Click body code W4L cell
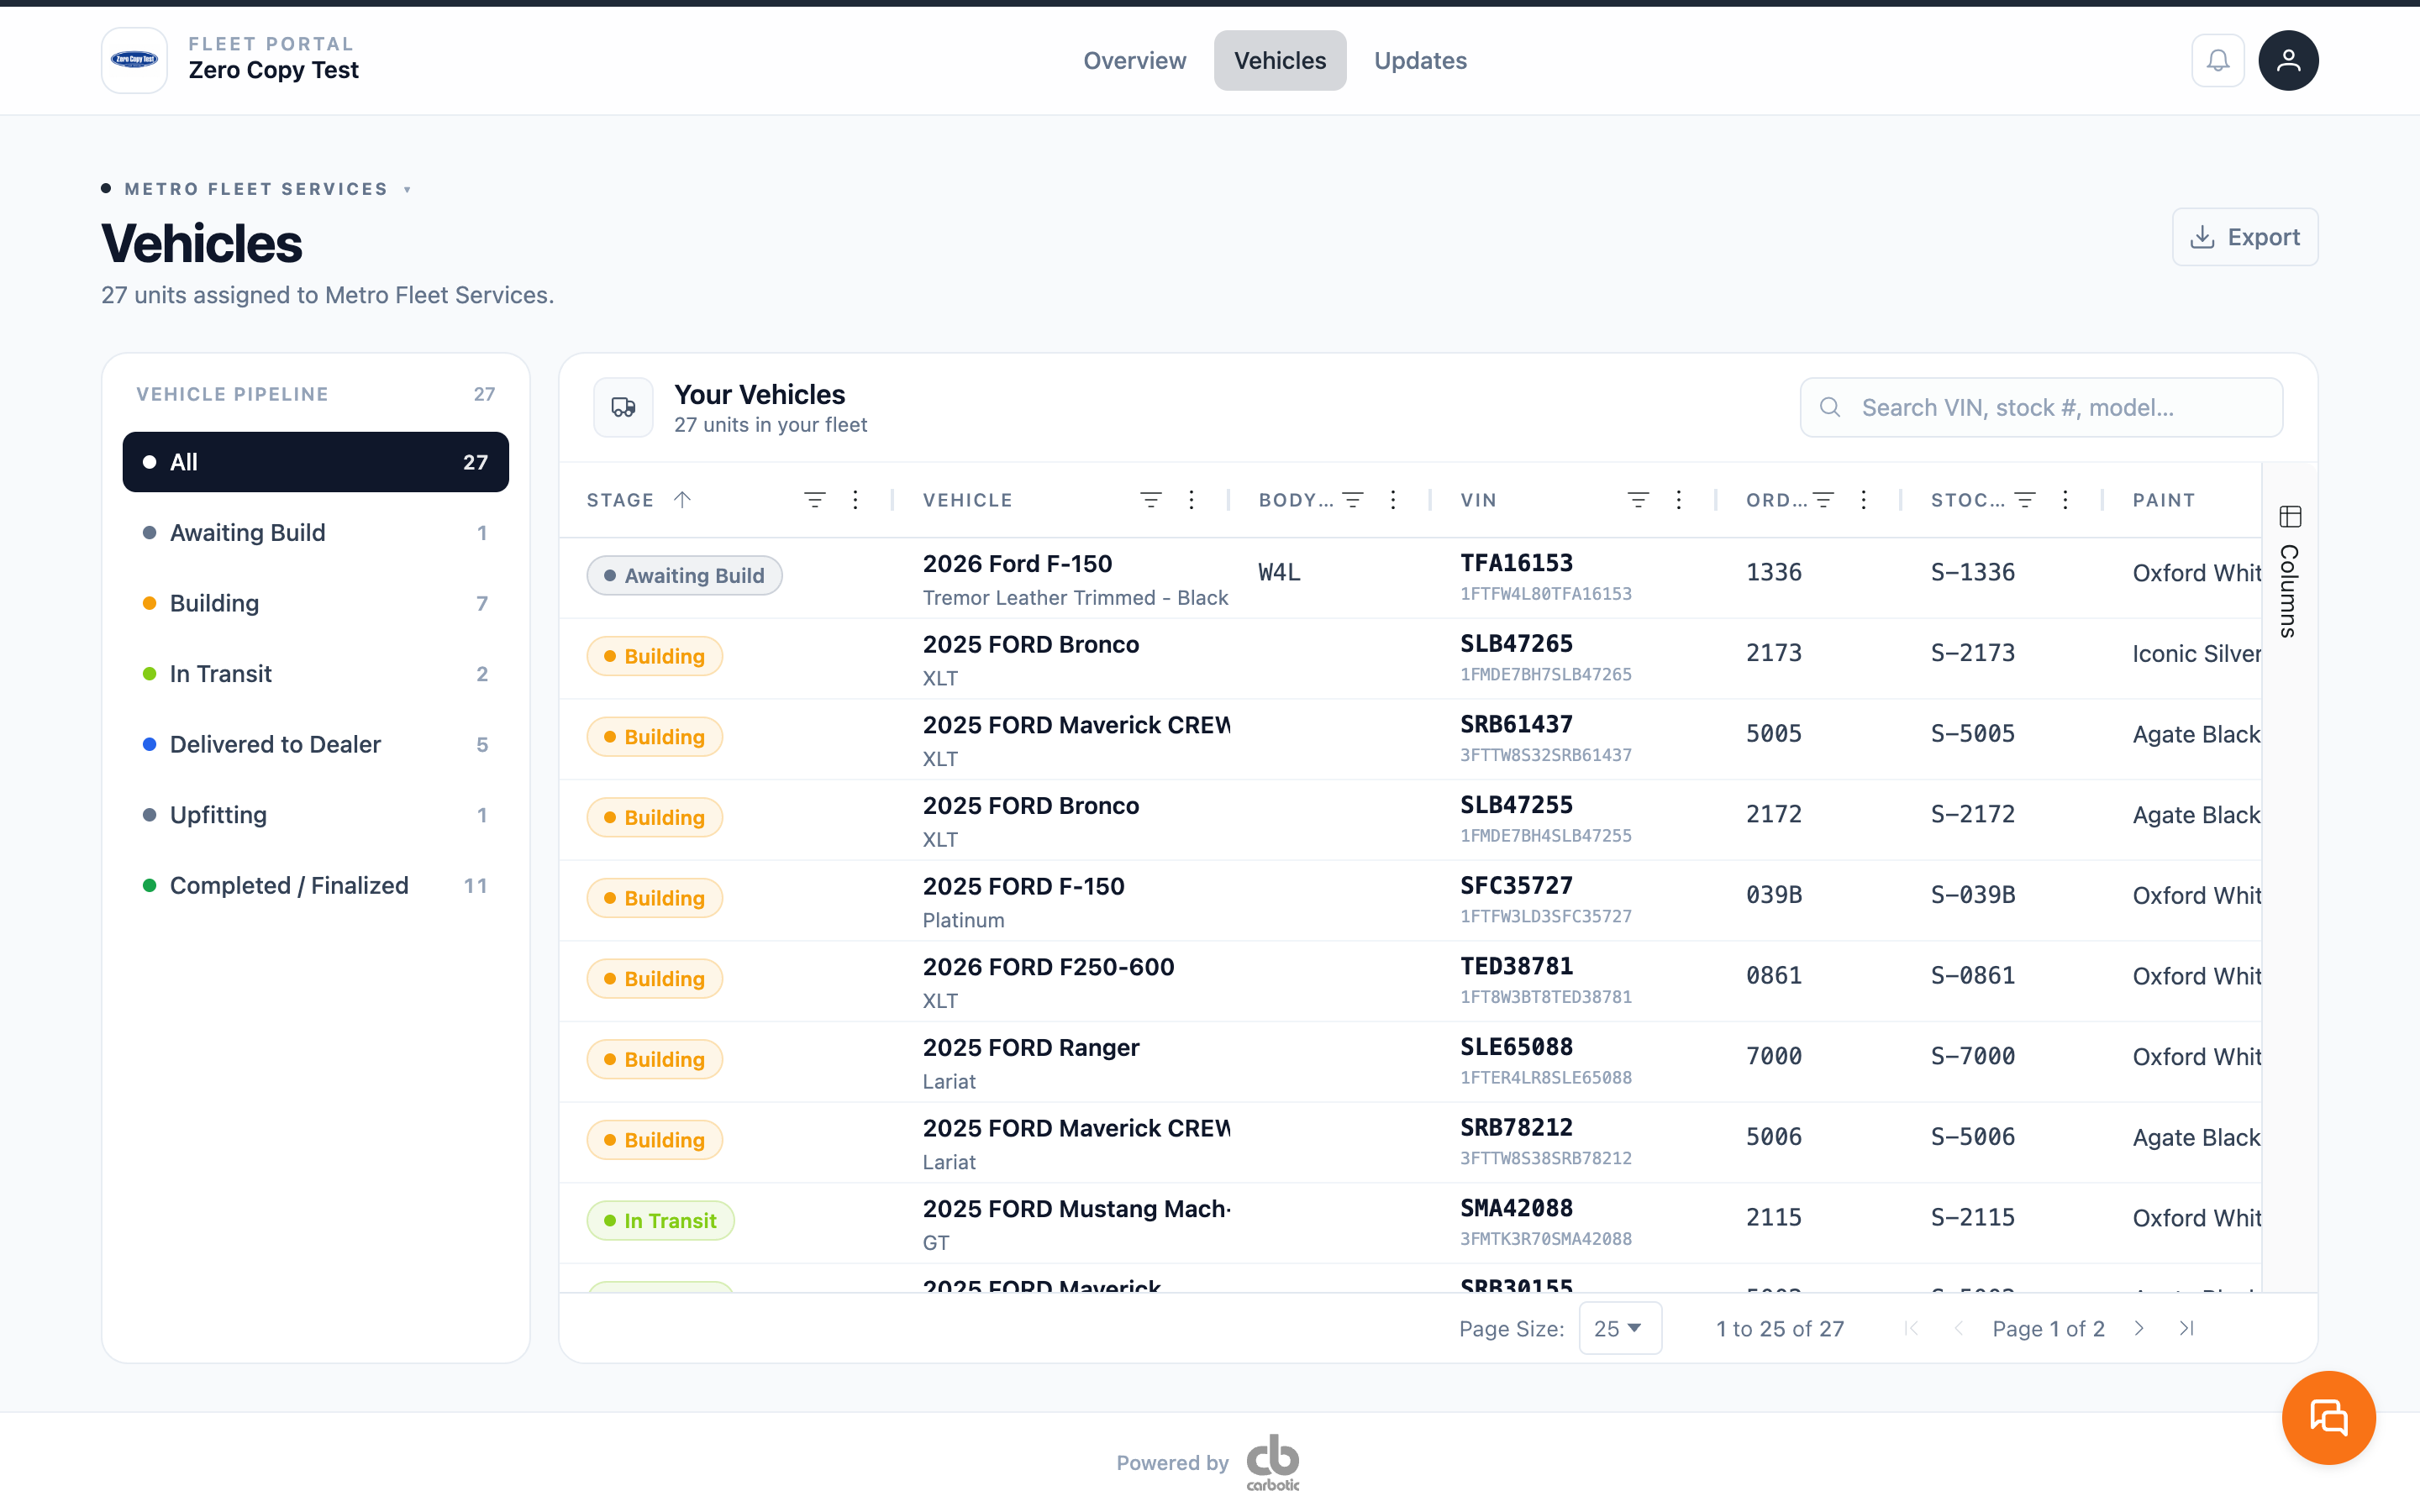 coord(1279,572)
